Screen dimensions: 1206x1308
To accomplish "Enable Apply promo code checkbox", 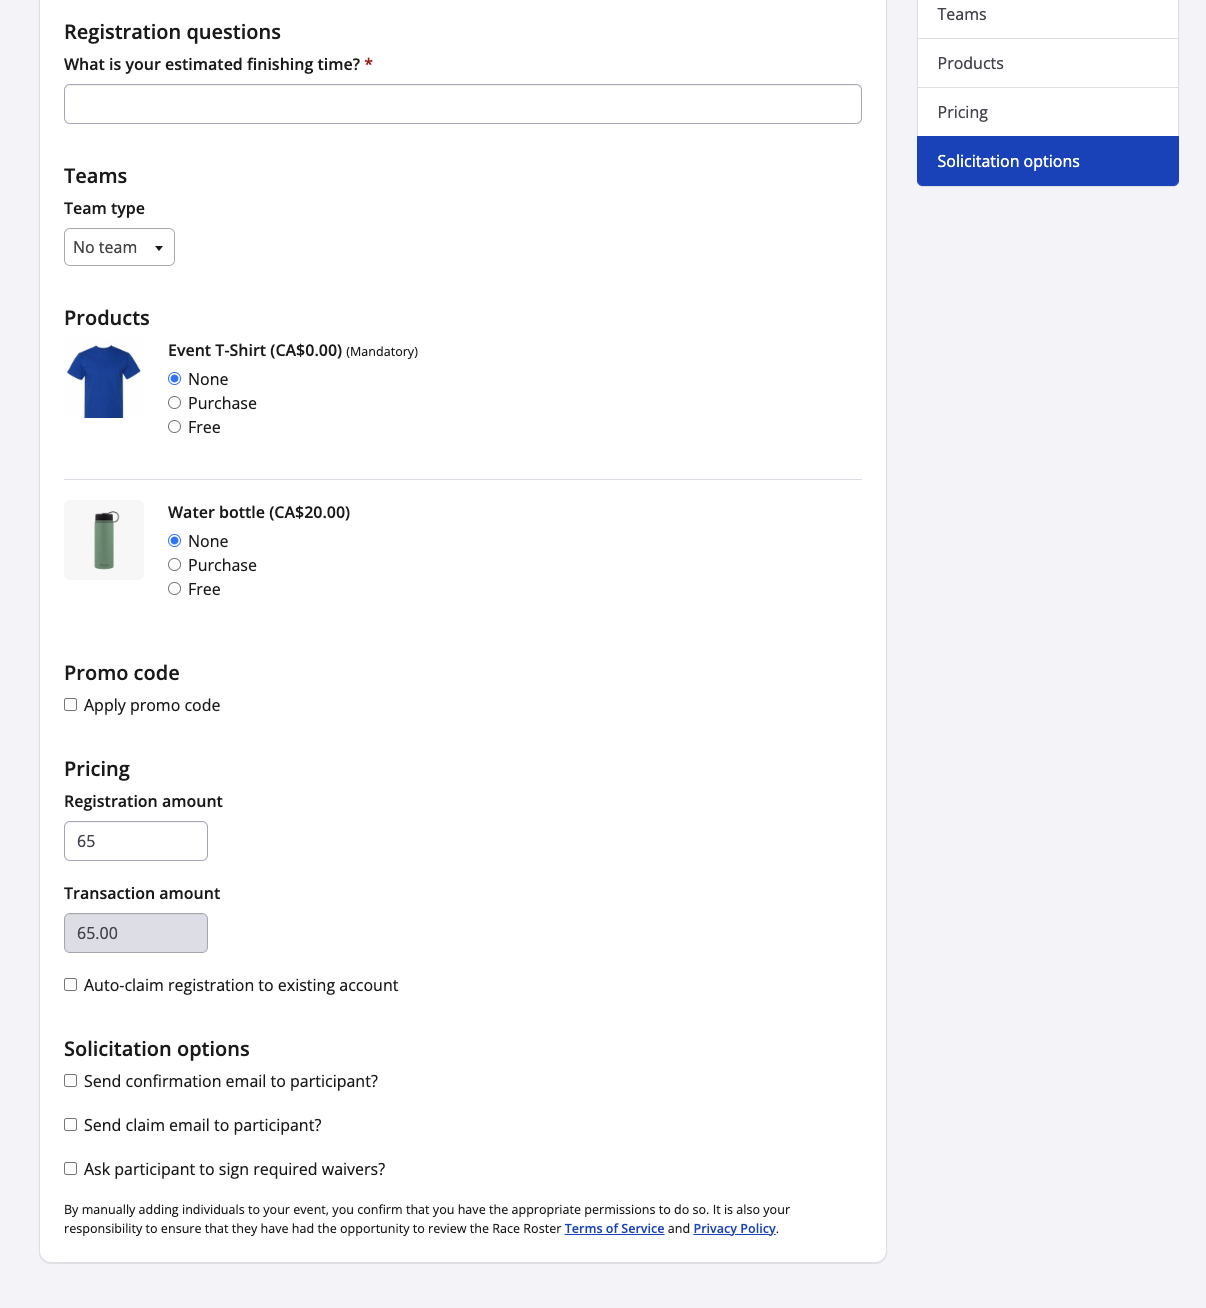I will point(71,705).
